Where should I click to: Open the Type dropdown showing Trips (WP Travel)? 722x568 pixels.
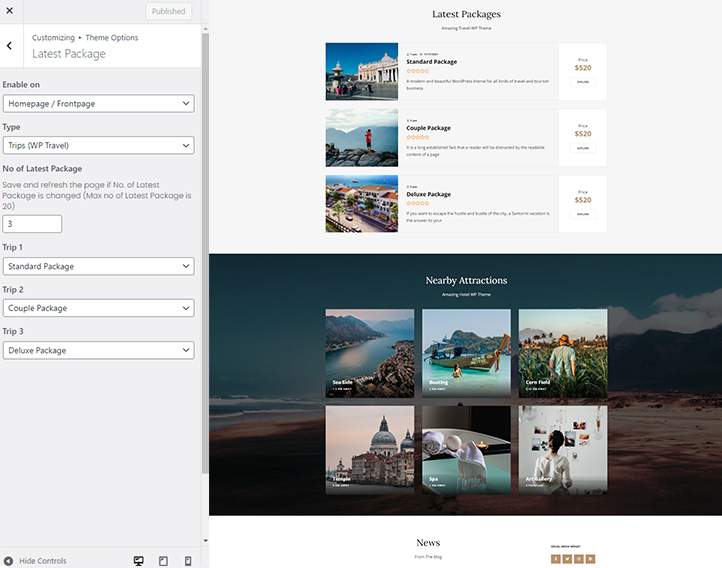98,146
